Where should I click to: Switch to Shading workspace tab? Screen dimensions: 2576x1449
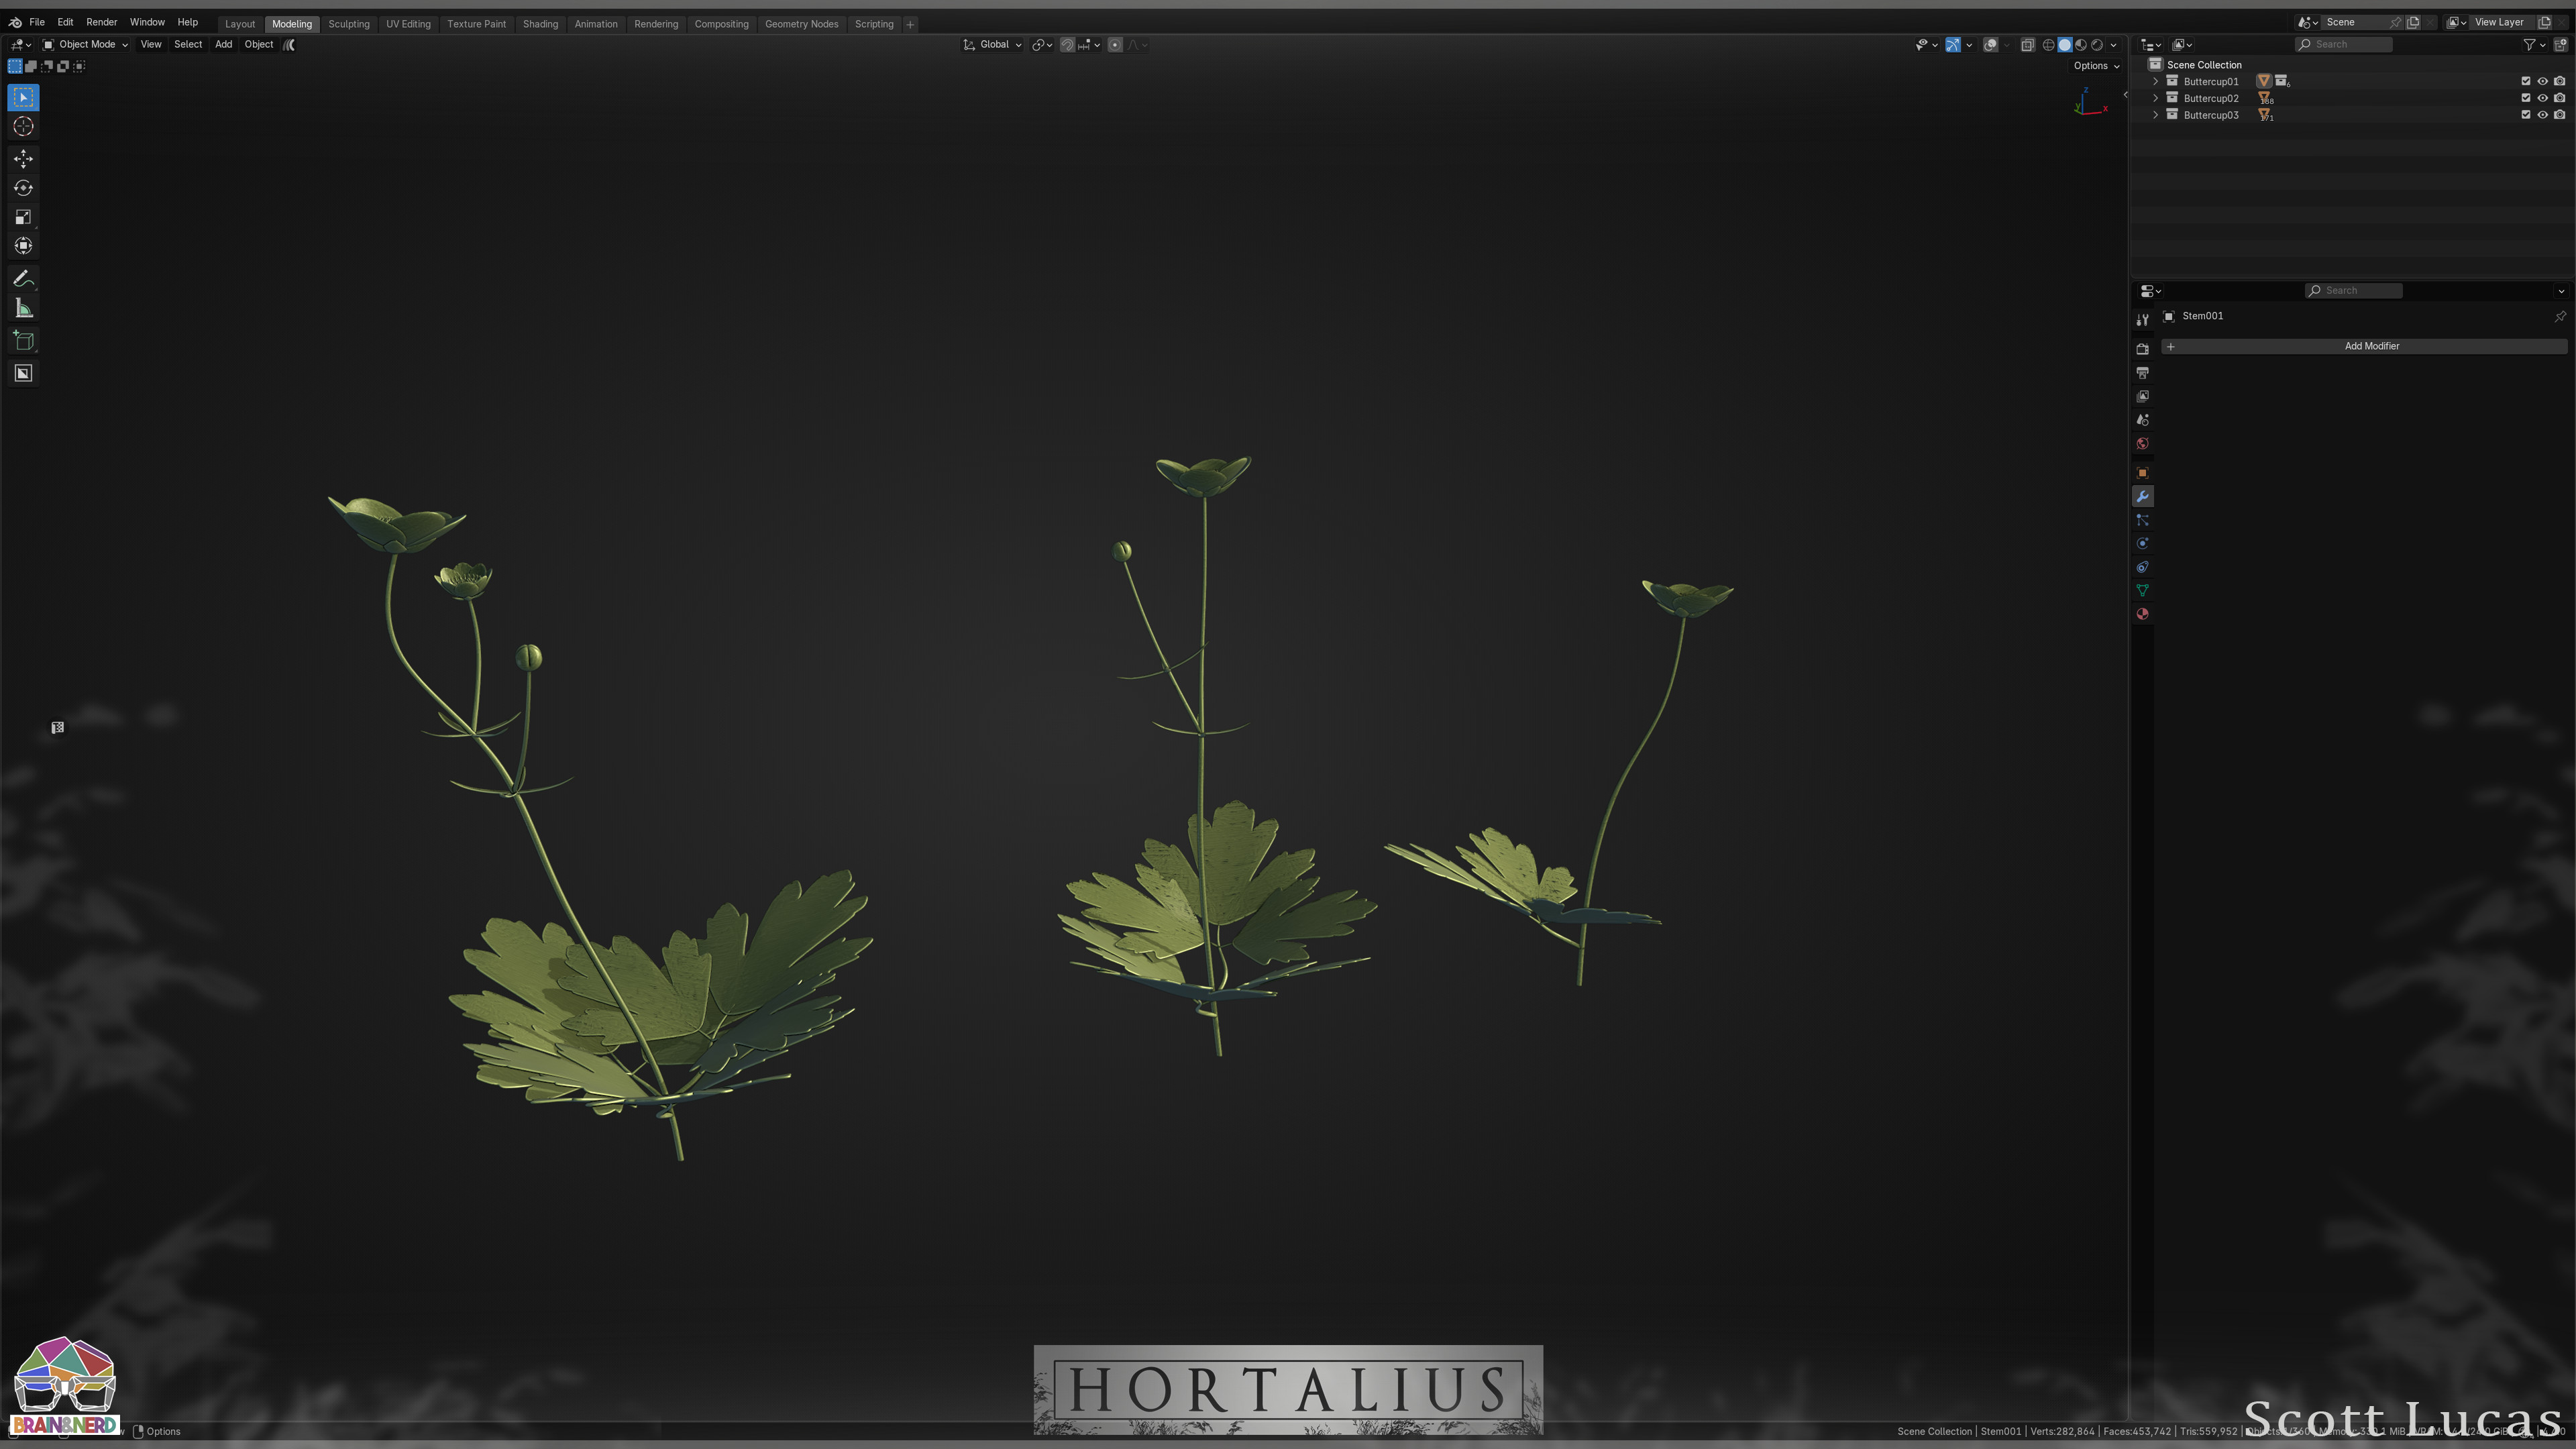(540, 24)
